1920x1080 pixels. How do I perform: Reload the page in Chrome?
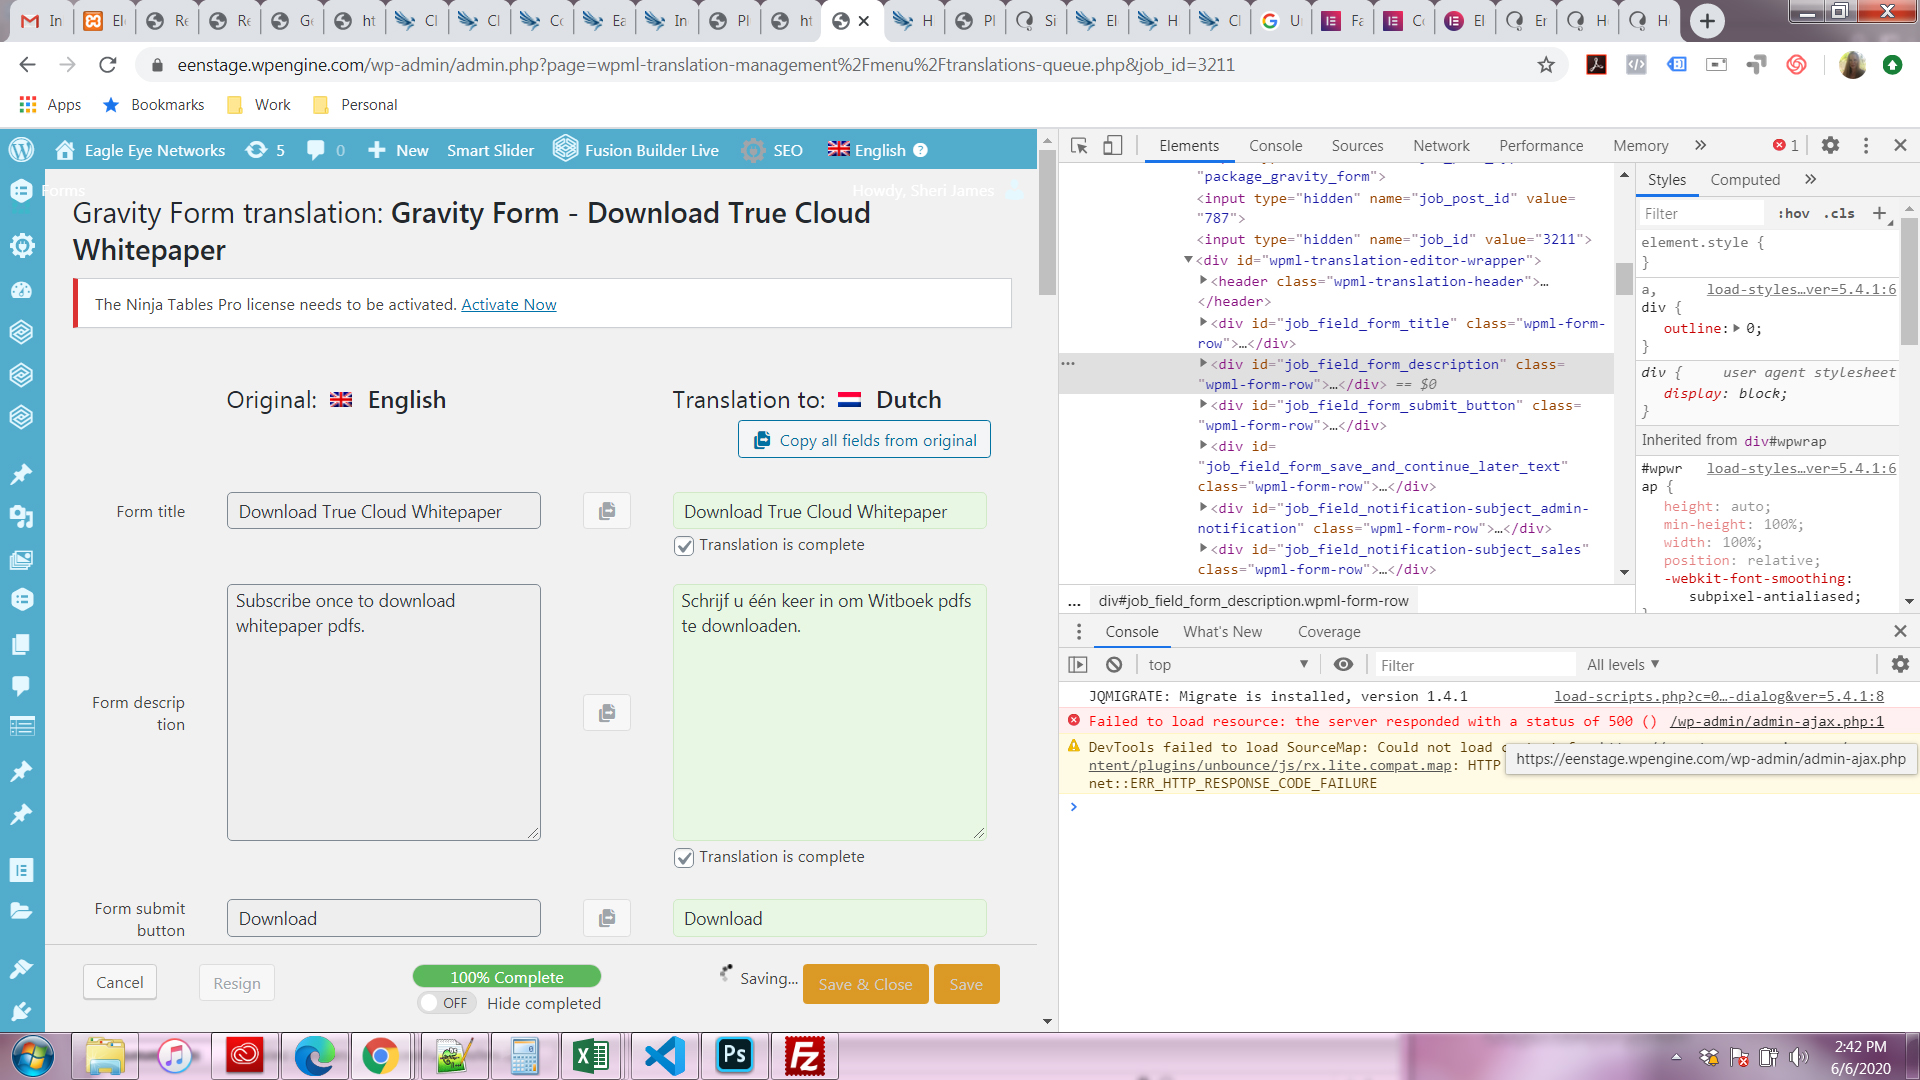pos(108,65)
